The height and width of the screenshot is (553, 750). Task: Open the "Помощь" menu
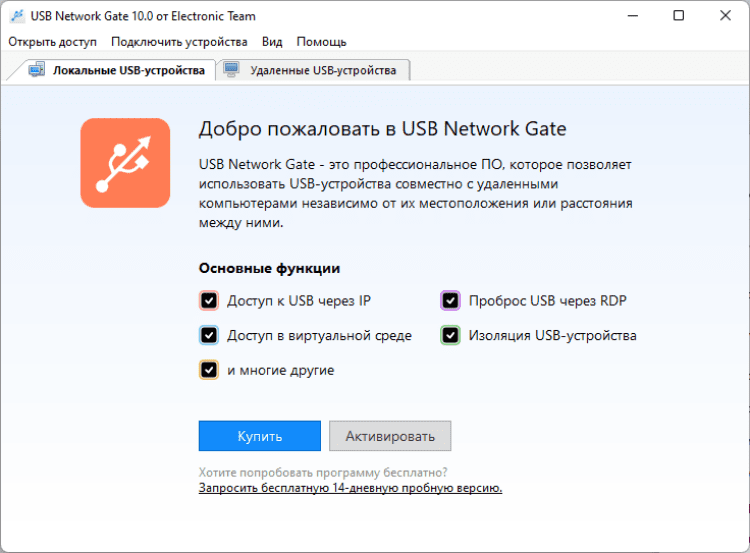pyautogui.click(x=322, y=42)
